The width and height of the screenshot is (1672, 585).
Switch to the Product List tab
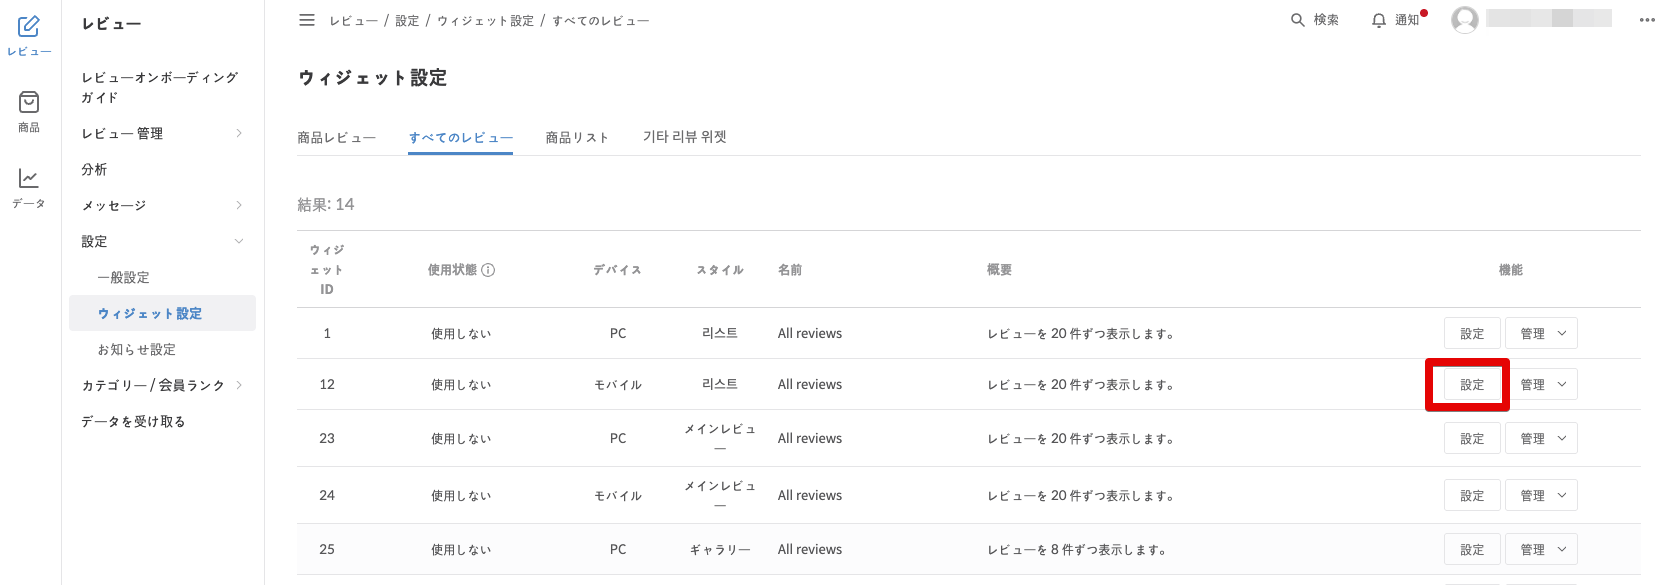[x=576, y=137]
